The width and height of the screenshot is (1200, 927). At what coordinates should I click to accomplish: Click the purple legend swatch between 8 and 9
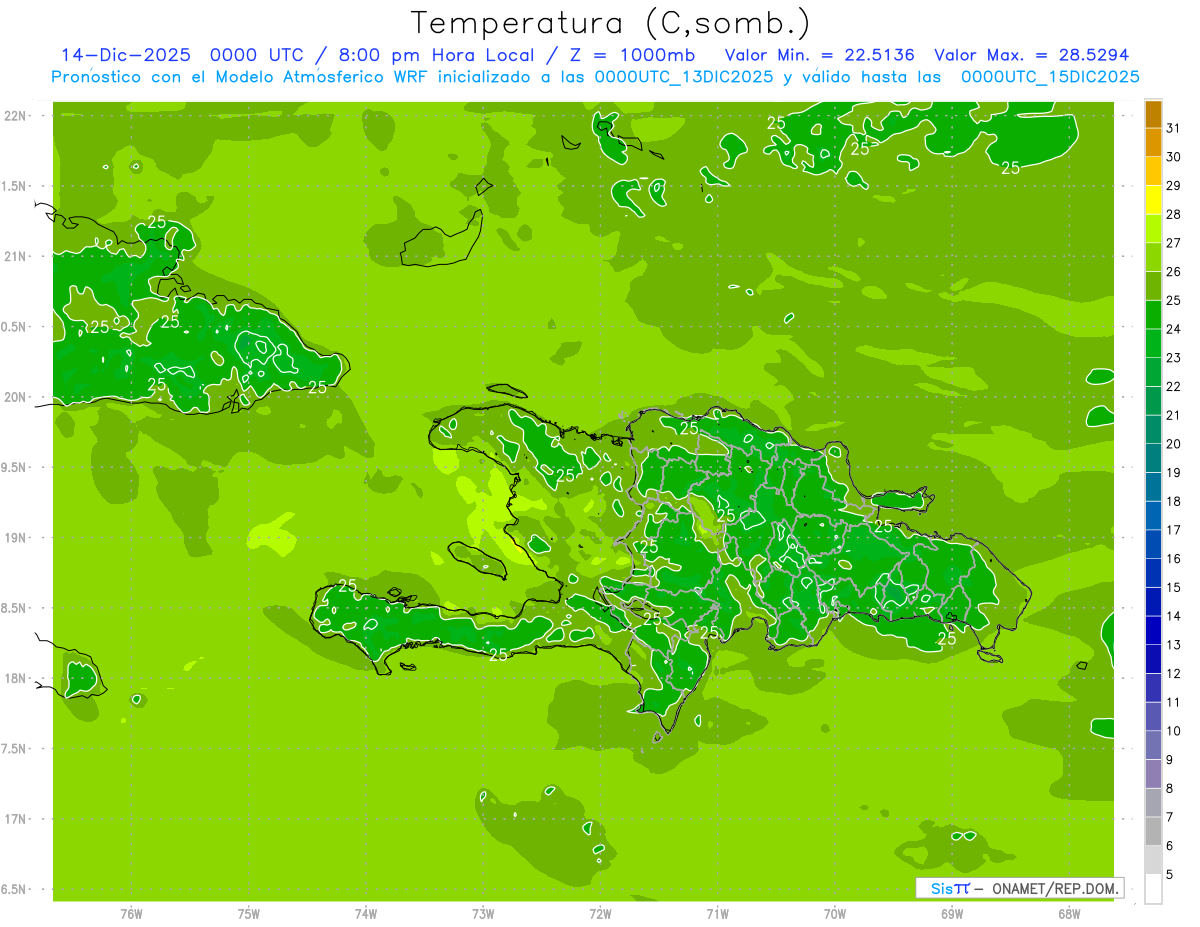(1153, 775)
